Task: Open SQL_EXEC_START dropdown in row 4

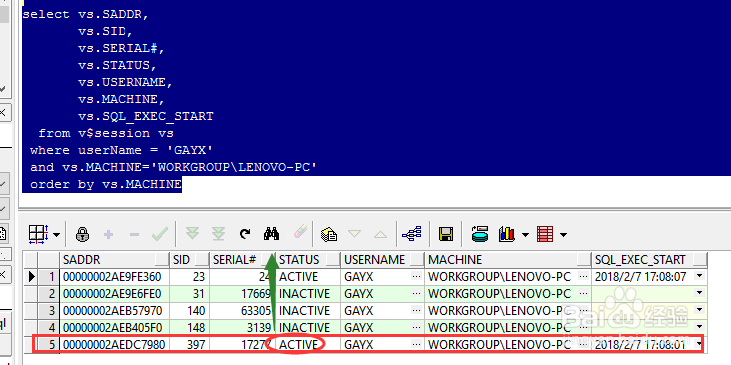Action: 699,327
